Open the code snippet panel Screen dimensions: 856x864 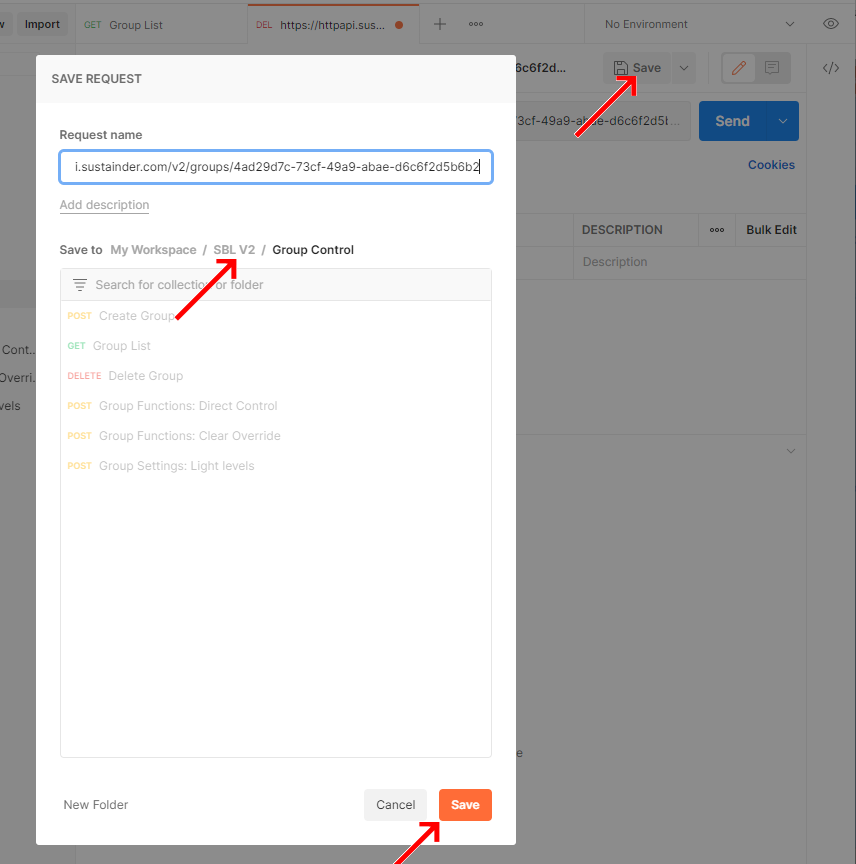(x=830, y=68)
